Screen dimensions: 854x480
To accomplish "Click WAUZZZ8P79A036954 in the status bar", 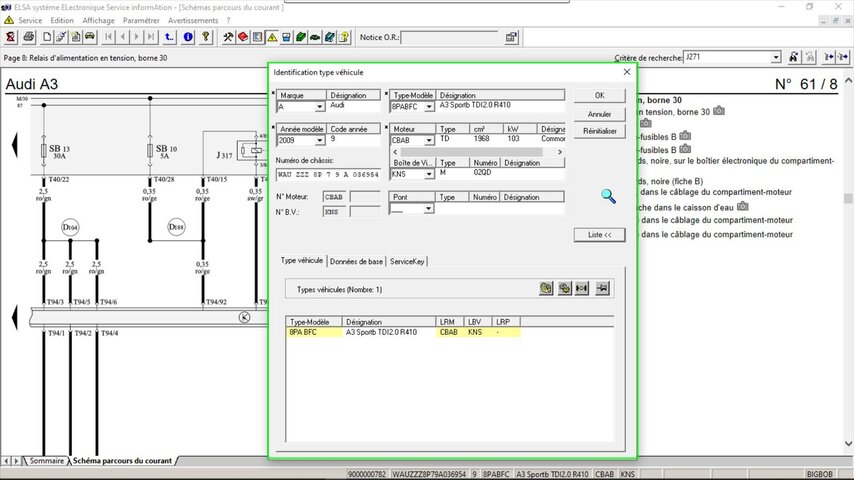I will [x=429, y=475].
